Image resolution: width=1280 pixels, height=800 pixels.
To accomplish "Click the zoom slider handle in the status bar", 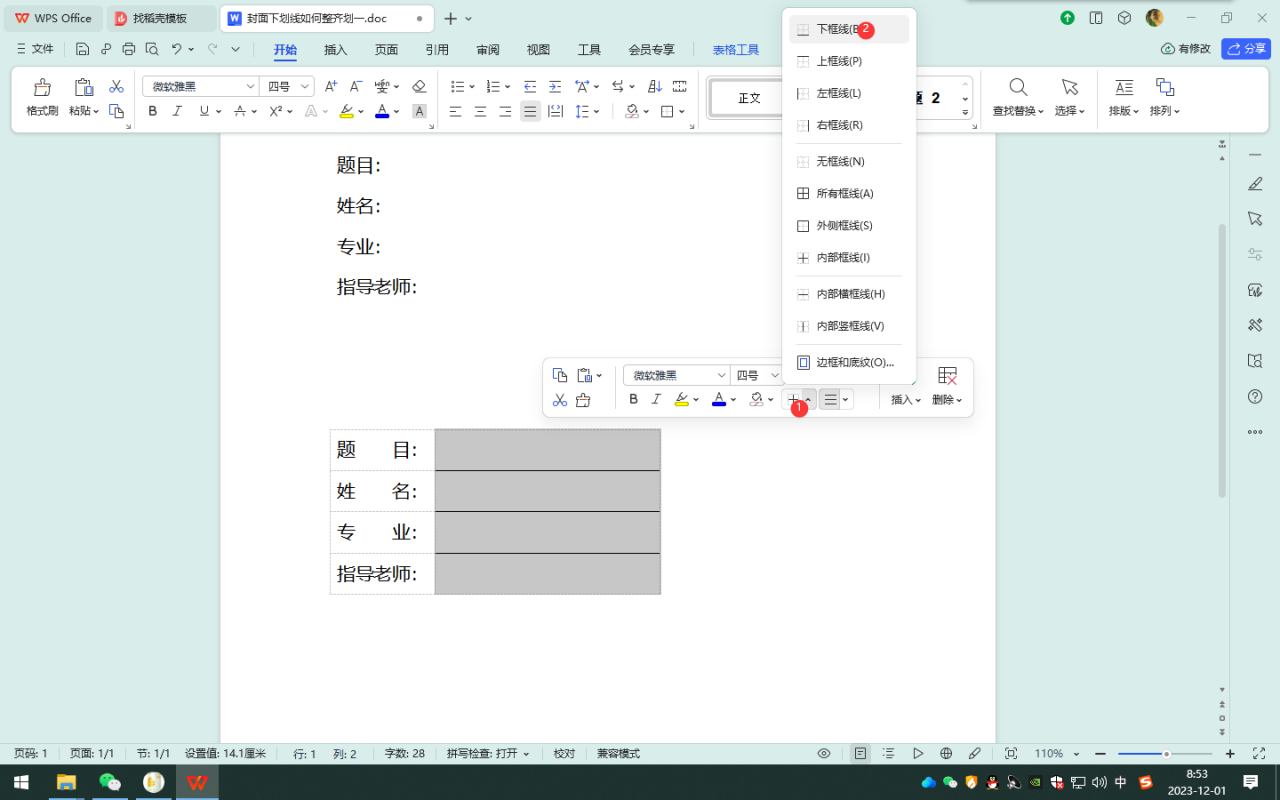I will coord(1166,753).
